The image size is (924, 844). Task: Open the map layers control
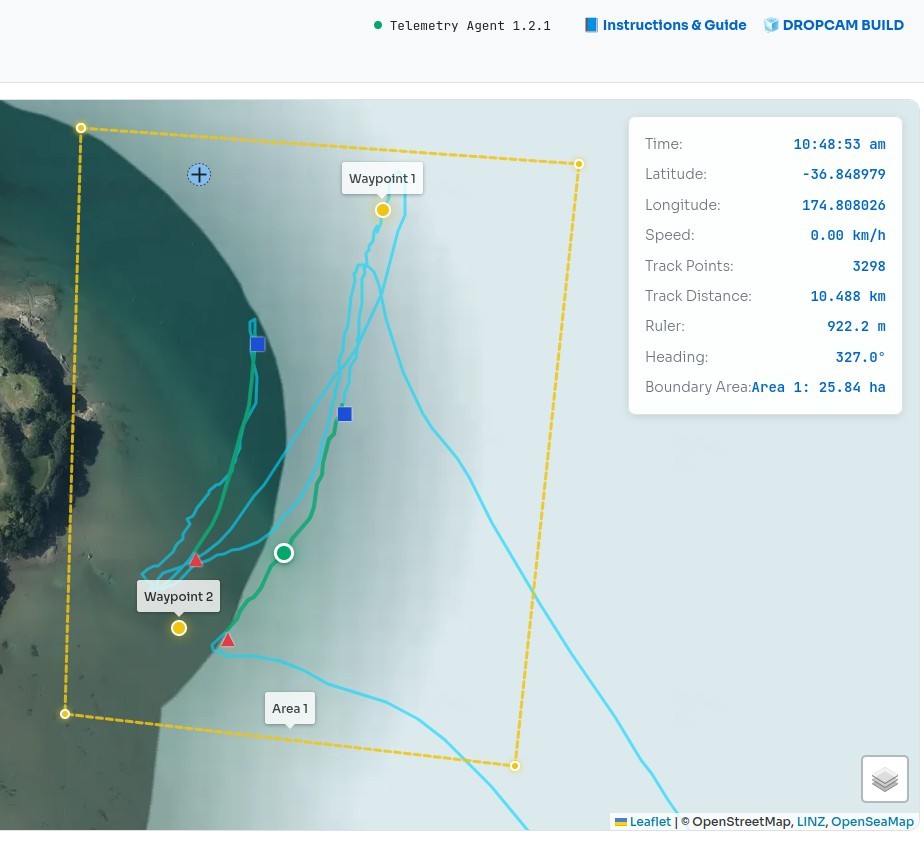tap(884, 778)
